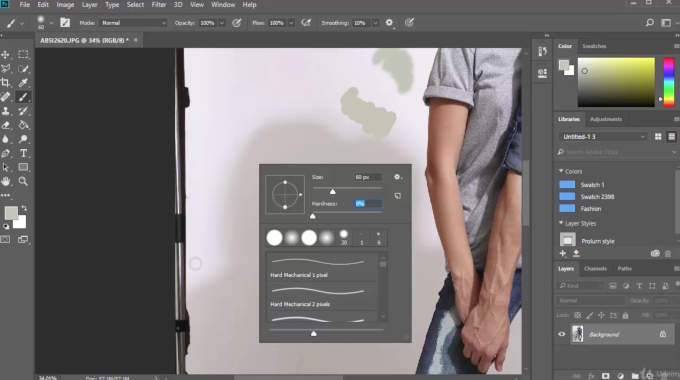This screenshot has height=380, width=680.
Task: Select the Dodge tool
Action: 23,139
